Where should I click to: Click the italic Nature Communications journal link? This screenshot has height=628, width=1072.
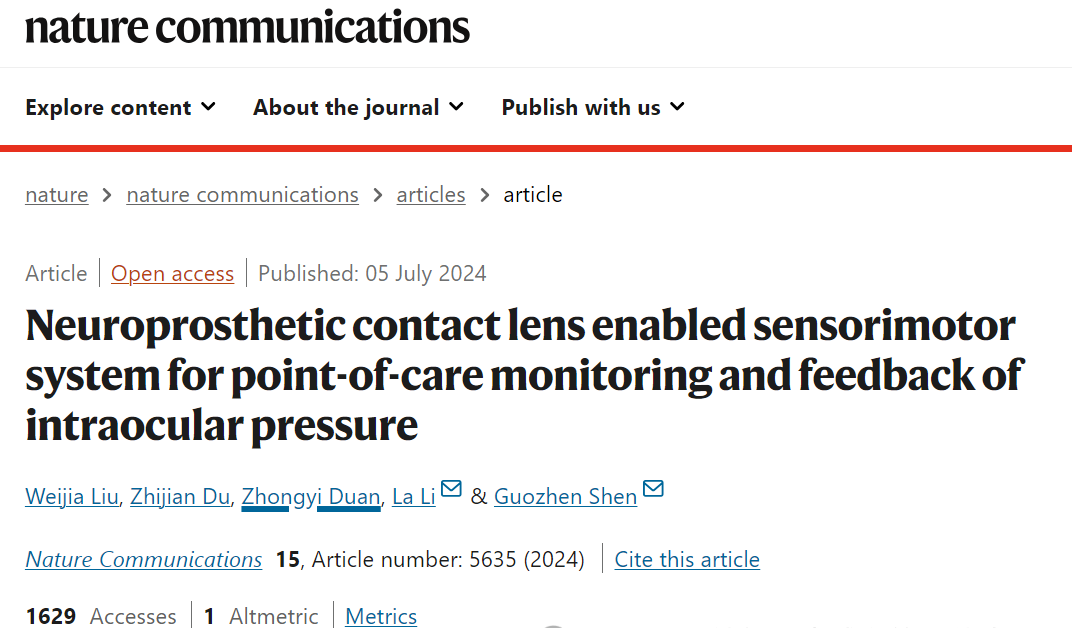pyautogui.click(x=144, y=559)
